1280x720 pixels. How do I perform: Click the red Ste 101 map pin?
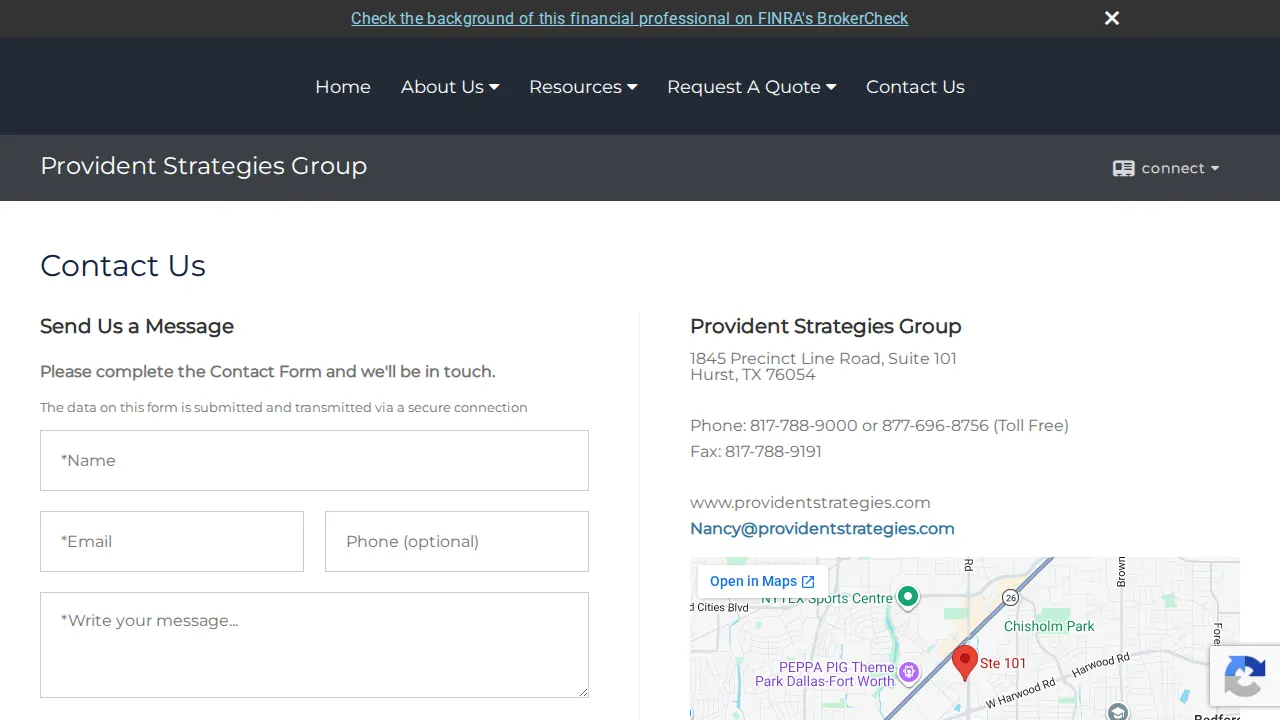[964, 663]
